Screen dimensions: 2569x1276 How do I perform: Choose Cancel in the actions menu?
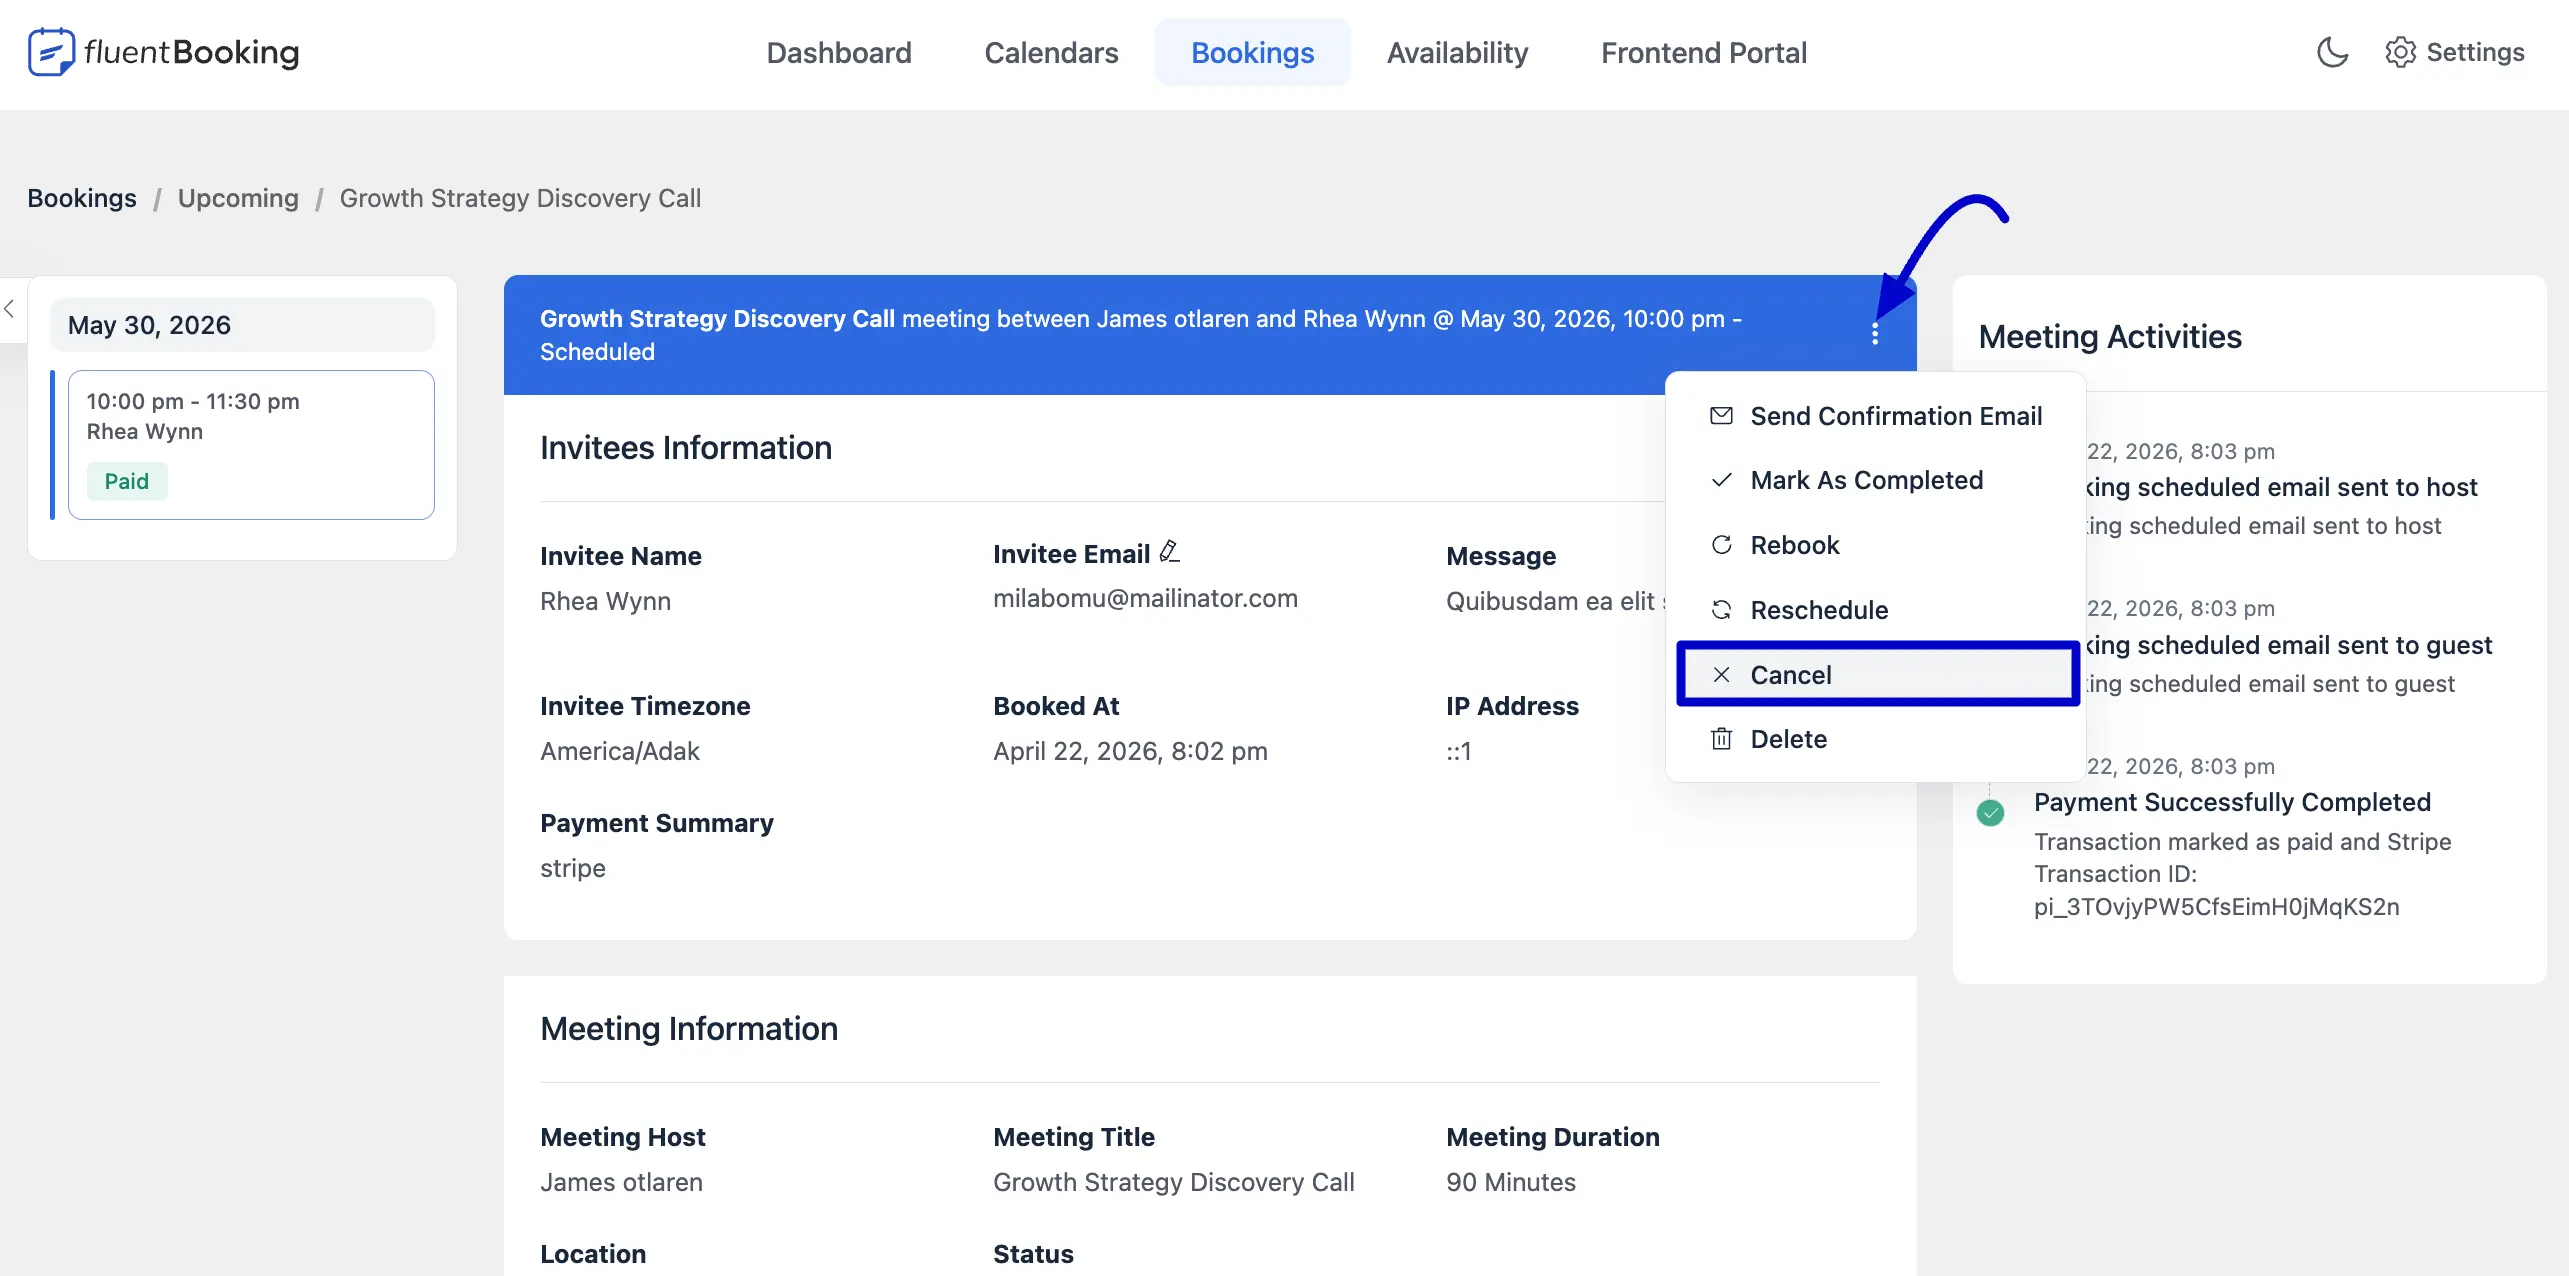coord(1878,675)
